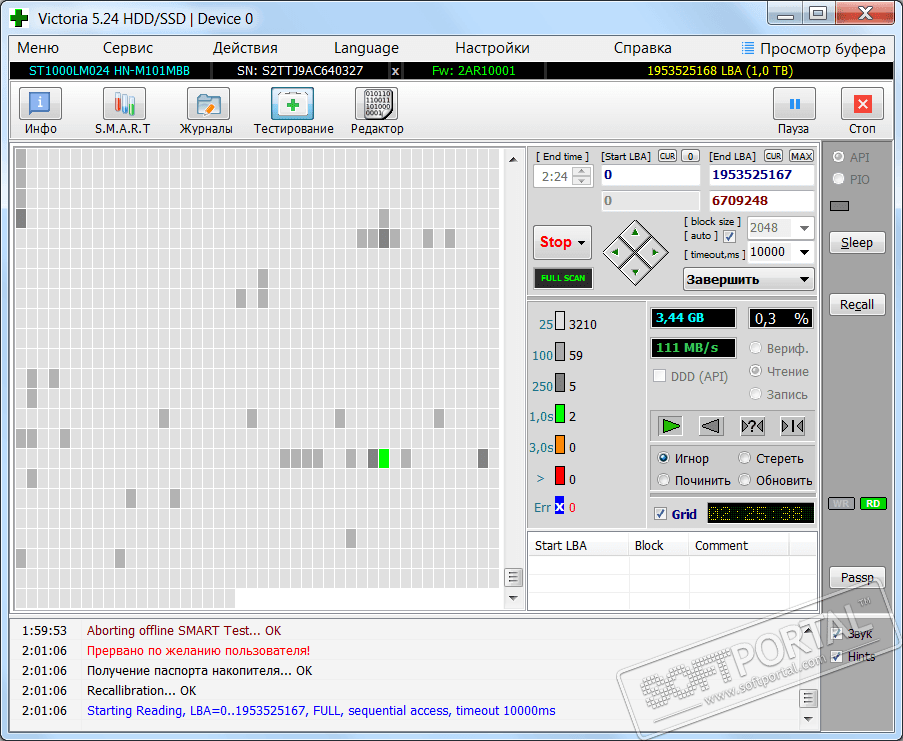Click the green Victoria cross title icon
Viewport: 903px width, 741px height.
[19, 18]
